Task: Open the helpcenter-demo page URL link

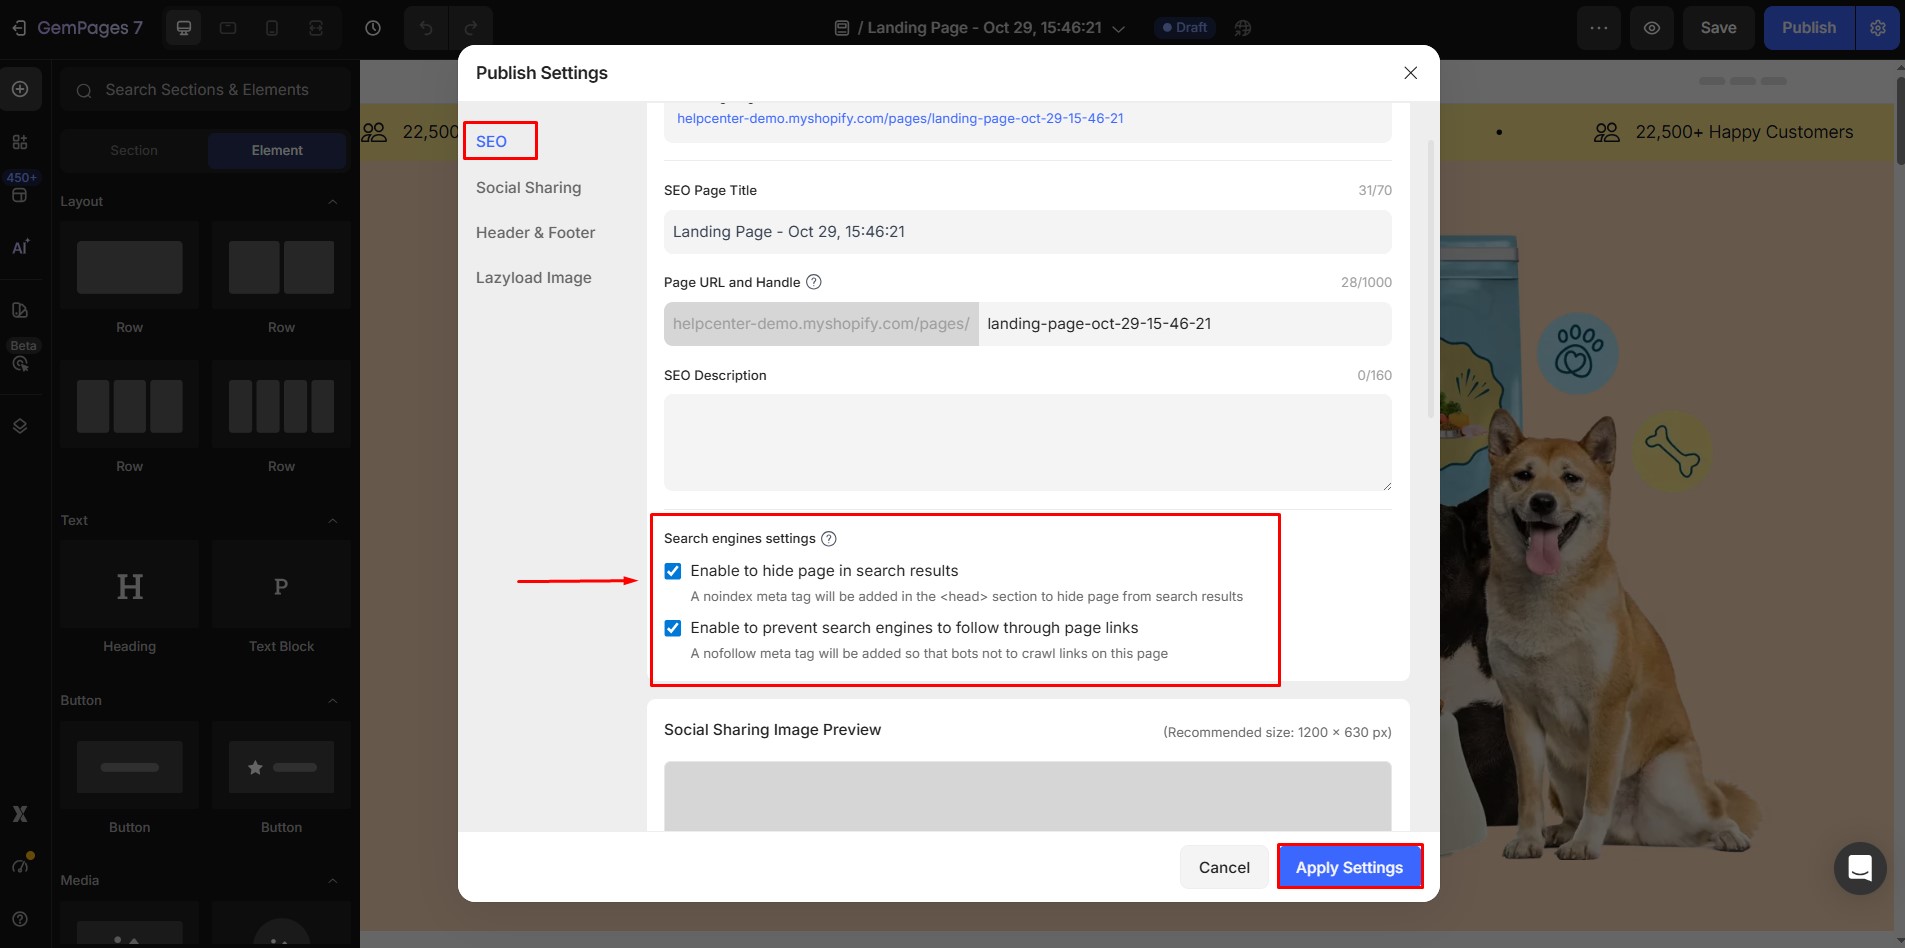Action: (x=900, y=118)
